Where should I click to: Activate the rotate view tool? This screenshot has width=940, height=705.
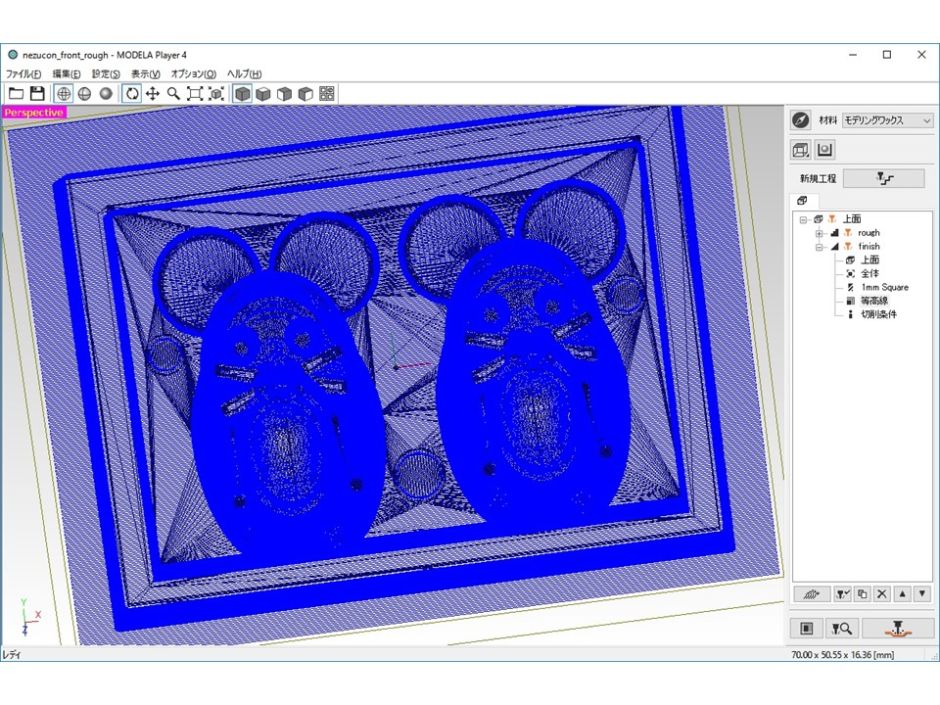[x=131, y=94]
